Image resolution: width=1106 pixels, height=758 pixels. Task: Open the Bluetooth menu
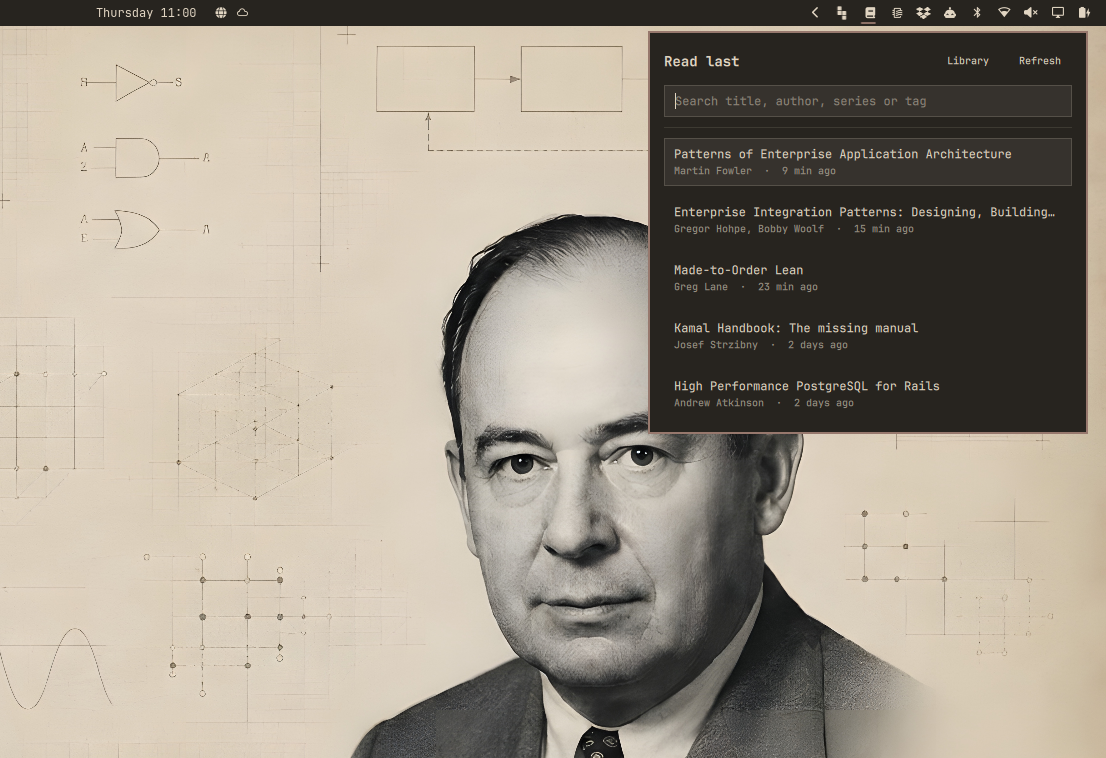(977, 13)
